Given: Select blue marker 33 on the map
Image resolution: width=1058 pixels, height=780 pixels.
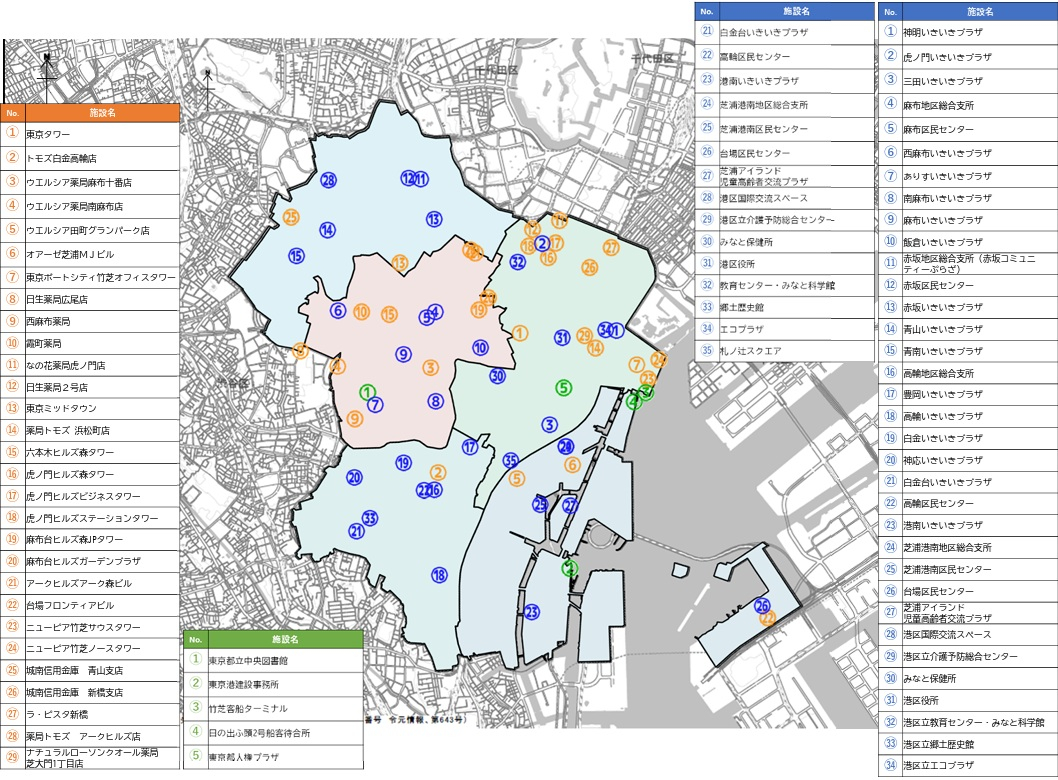Looking at the screenshot, I should click(x=370, y=517).
